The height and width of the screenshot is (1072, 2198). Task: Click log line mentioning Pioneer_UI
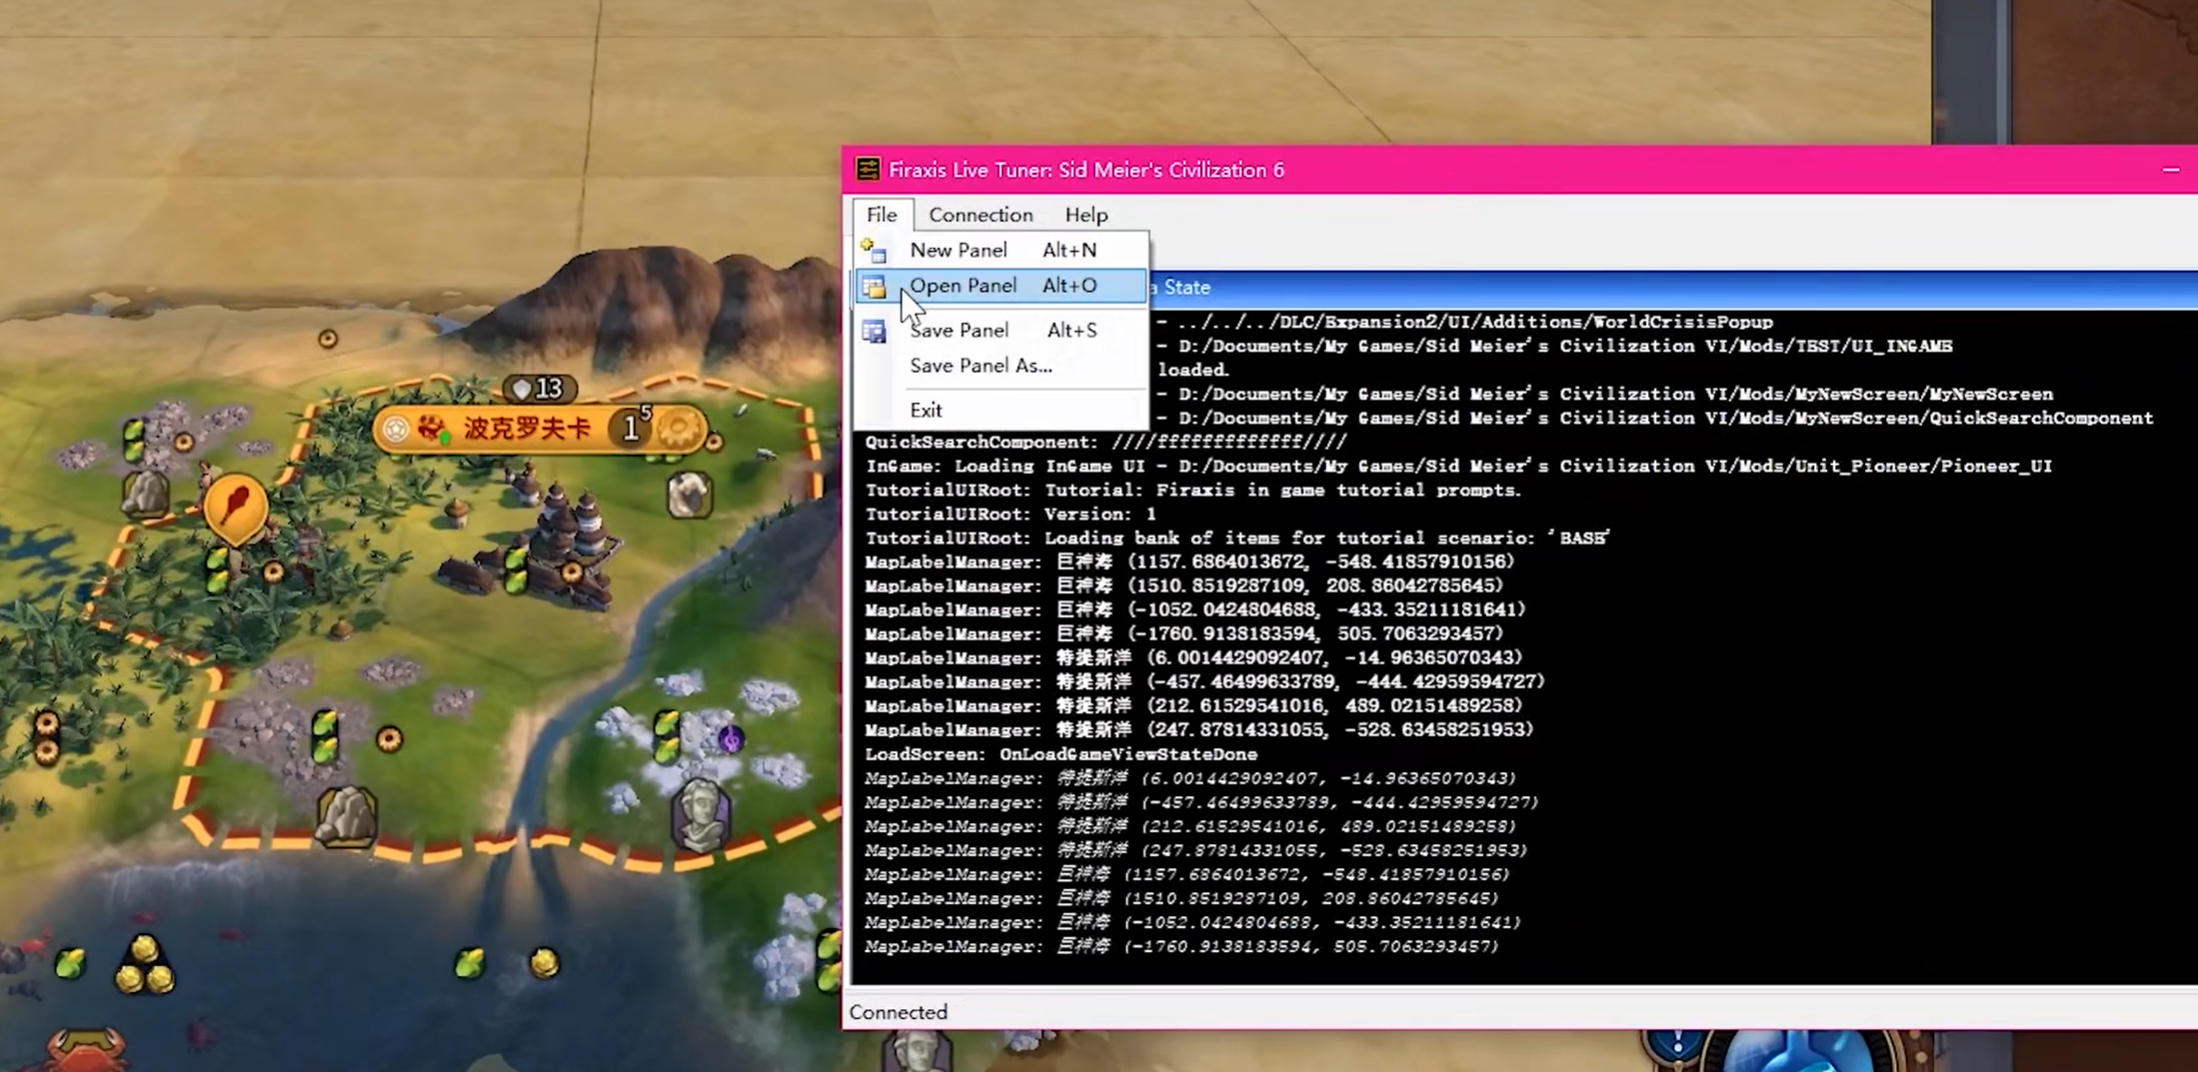point(1459,466)
